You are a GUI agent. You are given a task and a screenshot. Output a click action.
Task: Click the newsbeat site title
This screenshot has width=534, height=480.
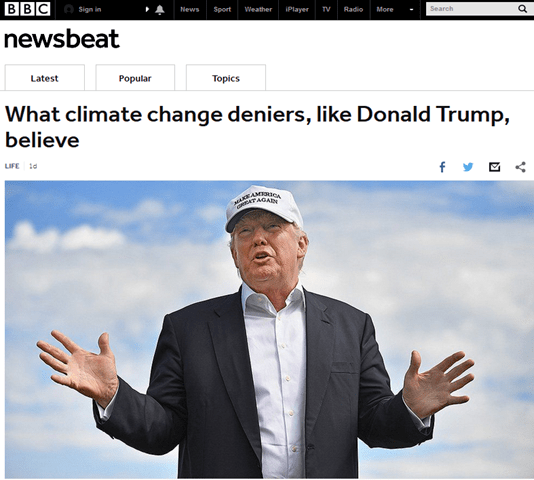(x=62, y=39)
